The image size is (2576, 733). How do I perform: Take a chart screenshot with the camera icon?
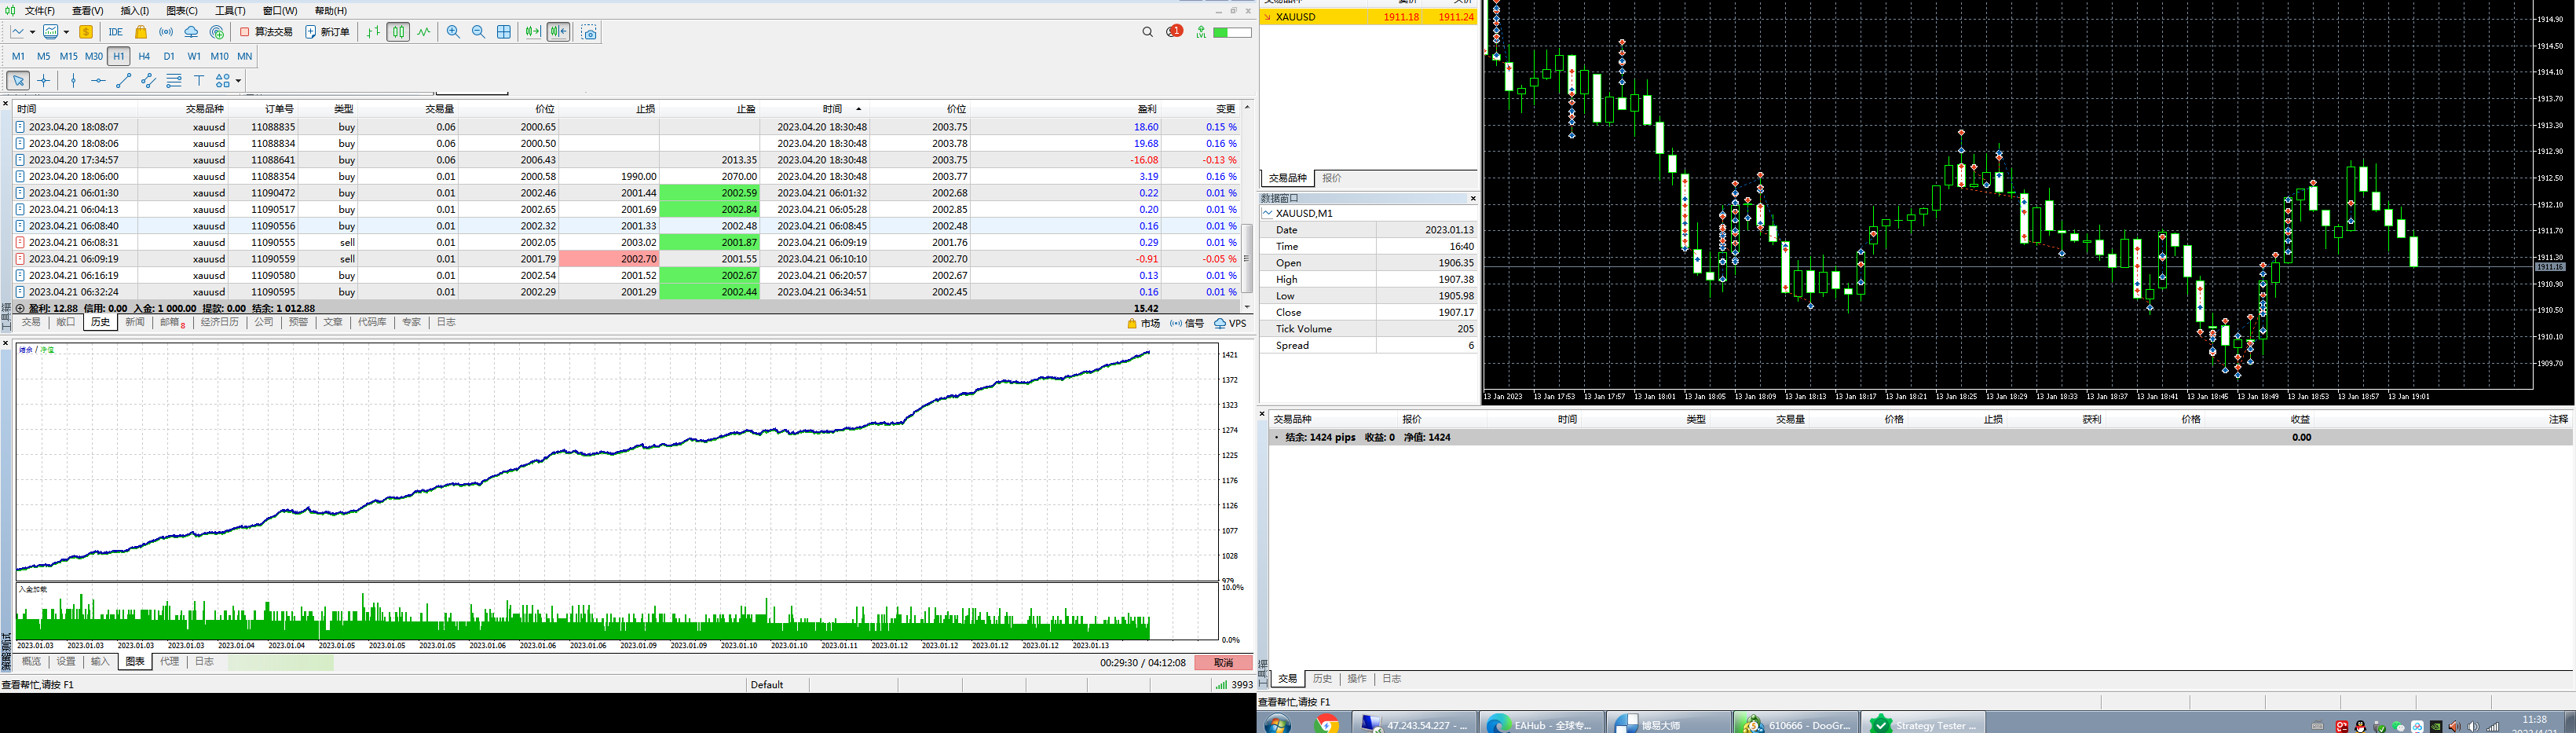tap(589, 32)
